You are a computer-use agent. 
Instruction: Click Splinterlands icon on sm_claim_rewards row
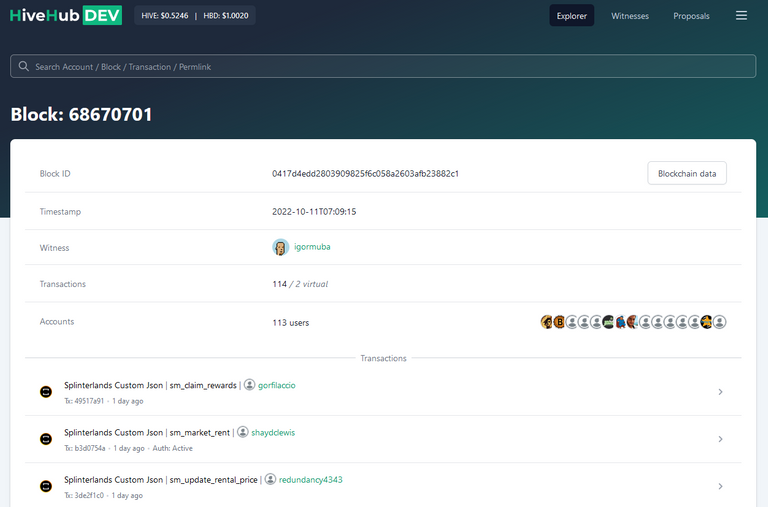click(46, 392)
